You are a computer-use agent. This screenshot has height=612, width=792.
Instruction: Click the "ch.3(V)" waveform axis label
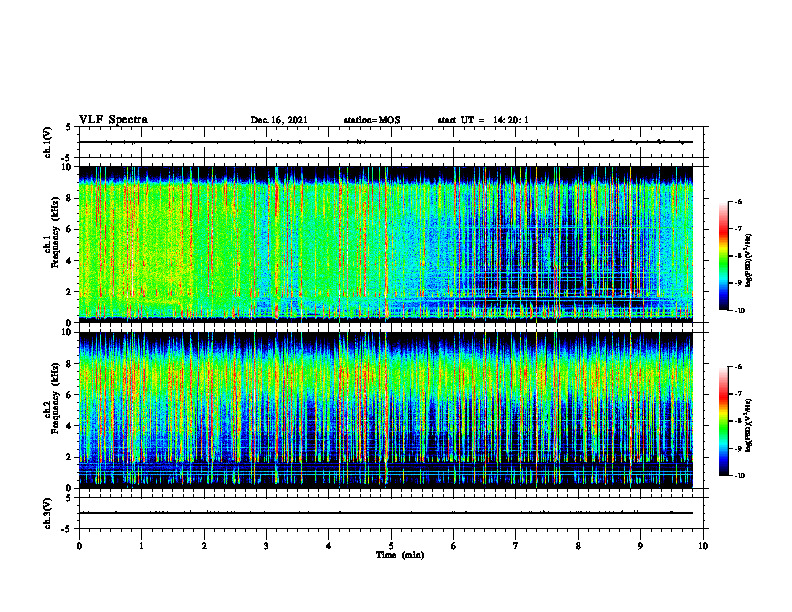[x=47, y=513]
